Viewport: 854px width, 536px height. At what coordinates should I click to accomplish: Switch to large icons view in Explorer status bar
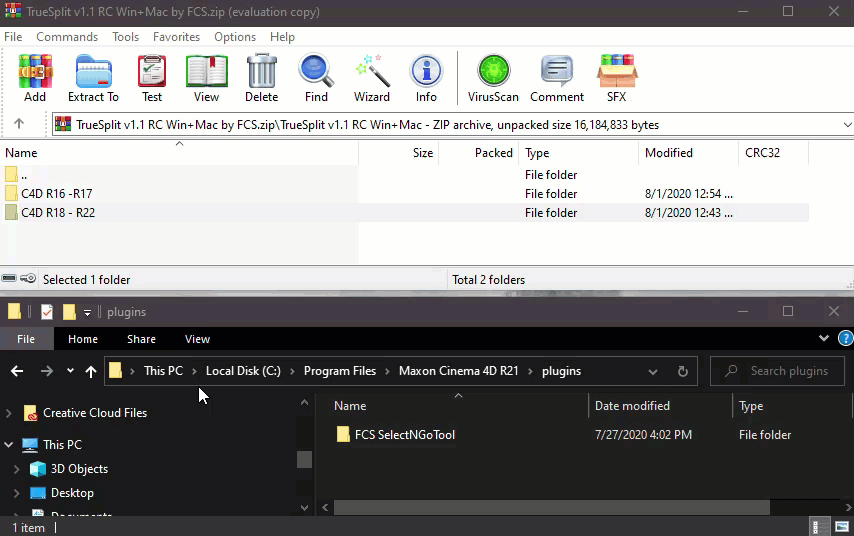pos(842,527)
